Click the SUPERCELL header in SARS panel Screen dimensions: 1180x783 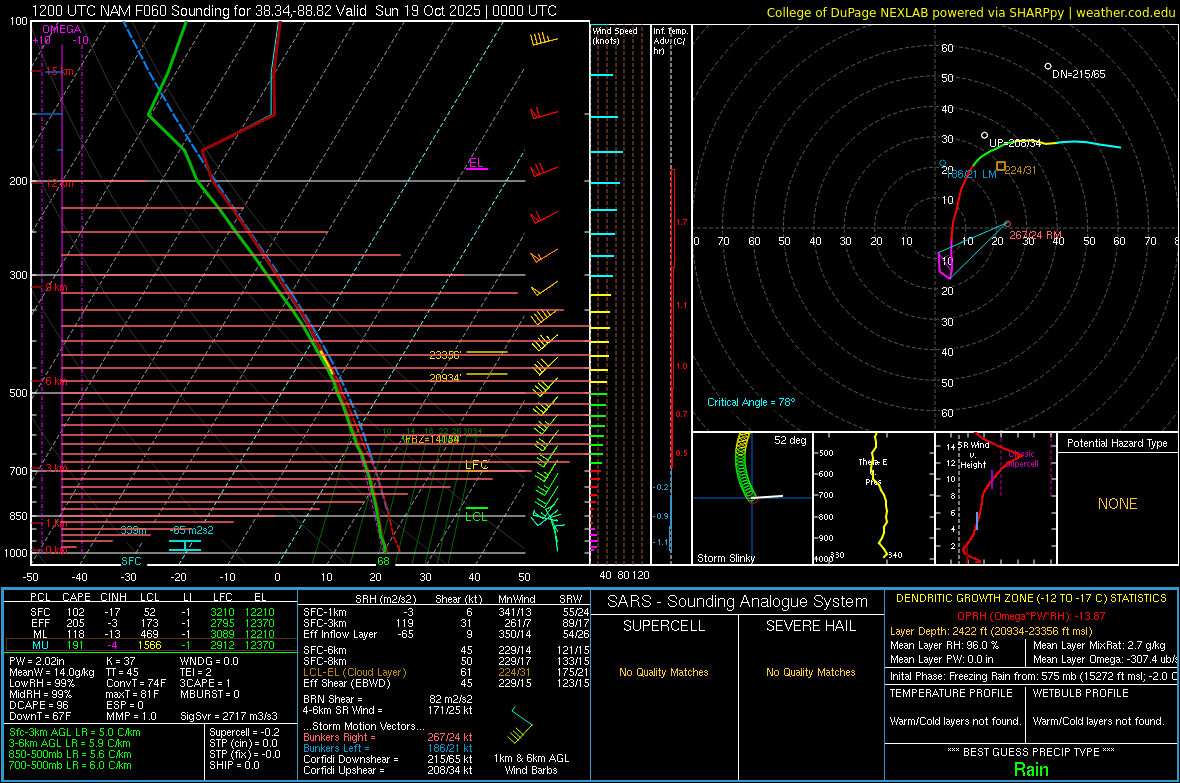[663, 626]
